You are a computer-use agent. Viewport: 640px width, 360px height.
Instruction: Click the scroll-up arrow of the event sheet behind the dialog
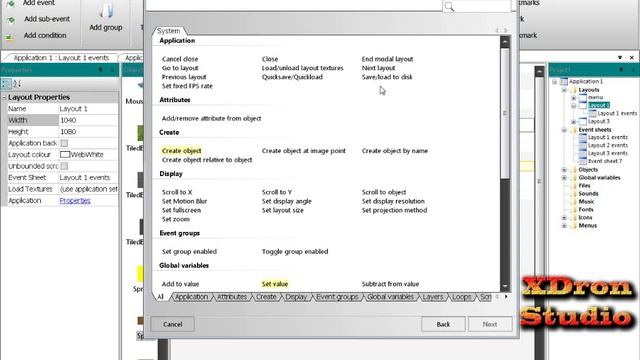[540, 72]
